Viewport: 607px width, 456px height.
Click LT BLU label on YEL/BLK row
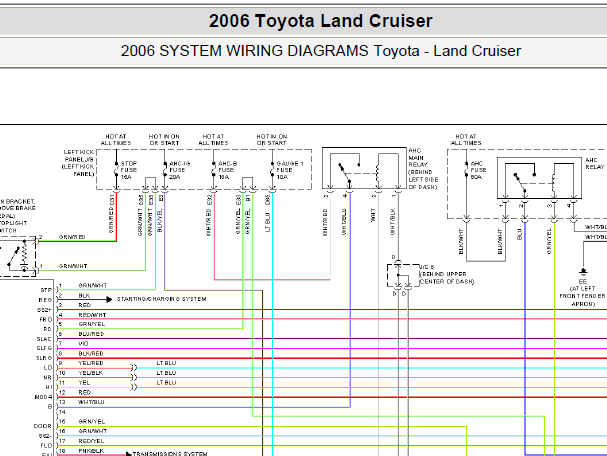tap(166, 373)
